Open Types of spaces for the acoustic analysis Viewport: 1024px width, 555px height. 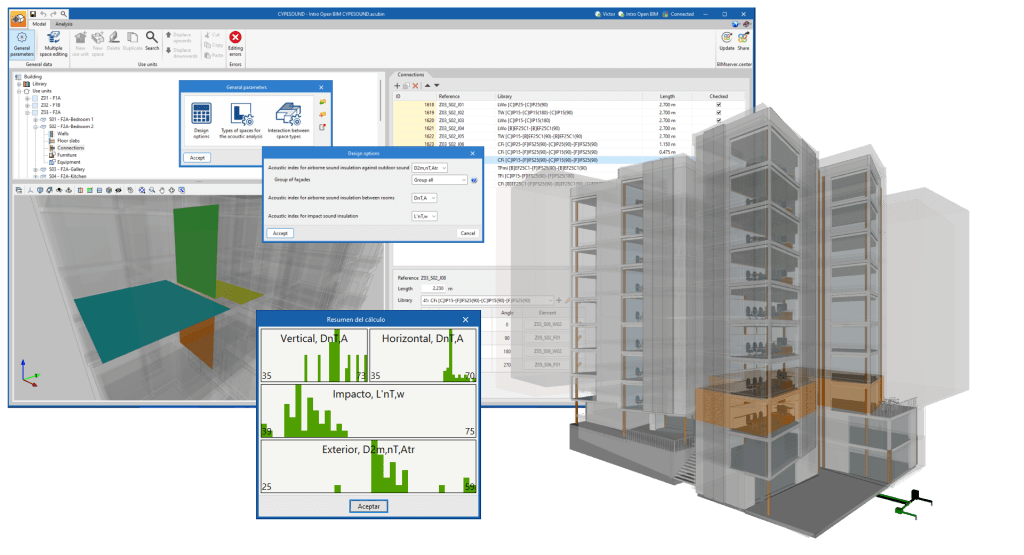pyautogui.click(x=241, y=122)
